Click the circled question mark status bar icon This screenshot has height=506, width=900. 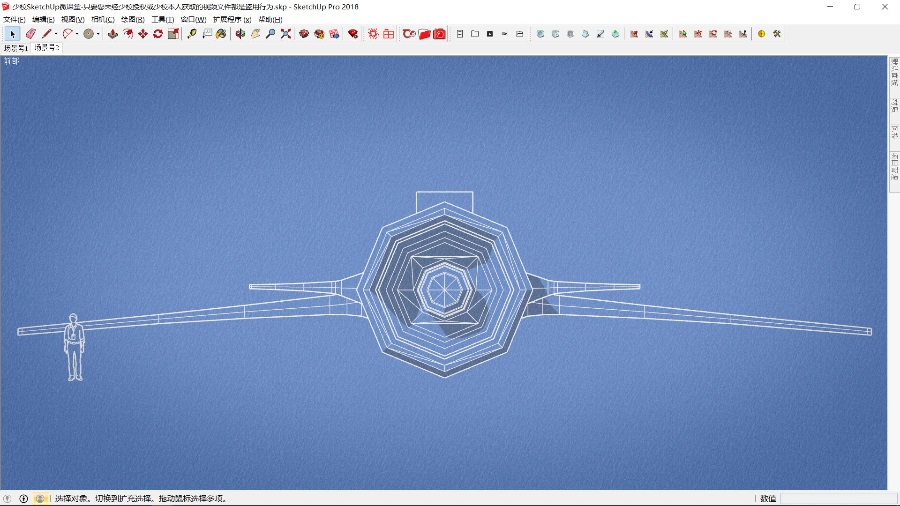[7, 499]
